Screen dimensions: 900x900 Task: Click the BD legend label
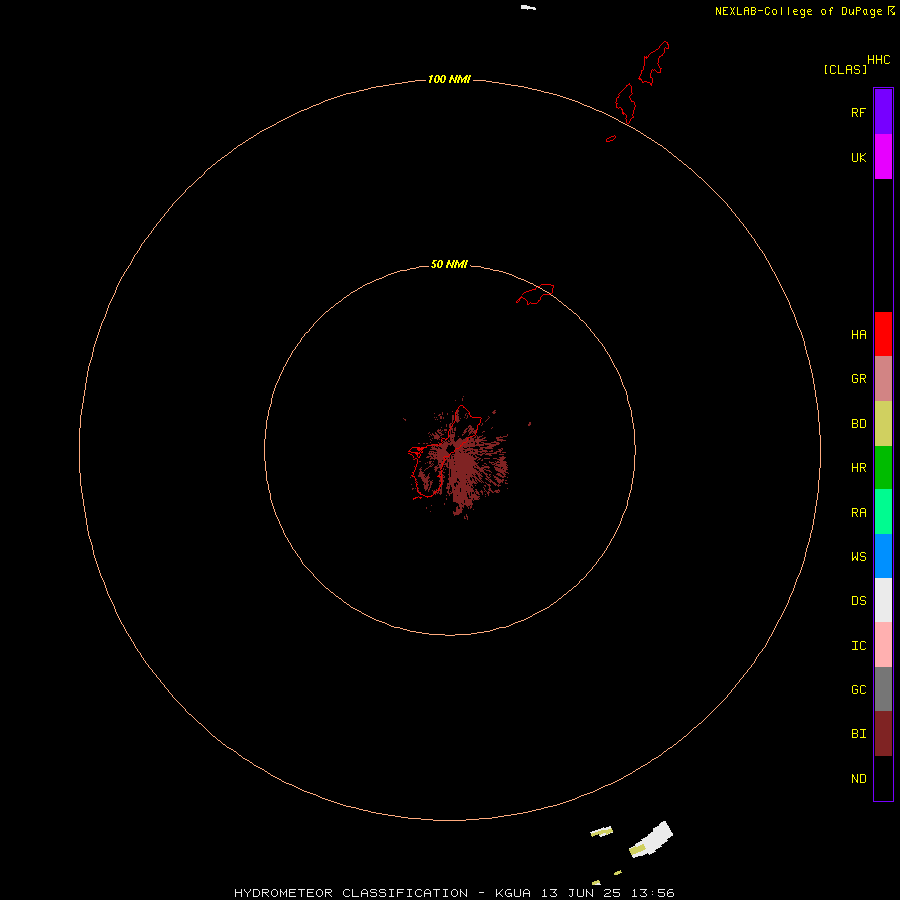[x=858, y=424]
